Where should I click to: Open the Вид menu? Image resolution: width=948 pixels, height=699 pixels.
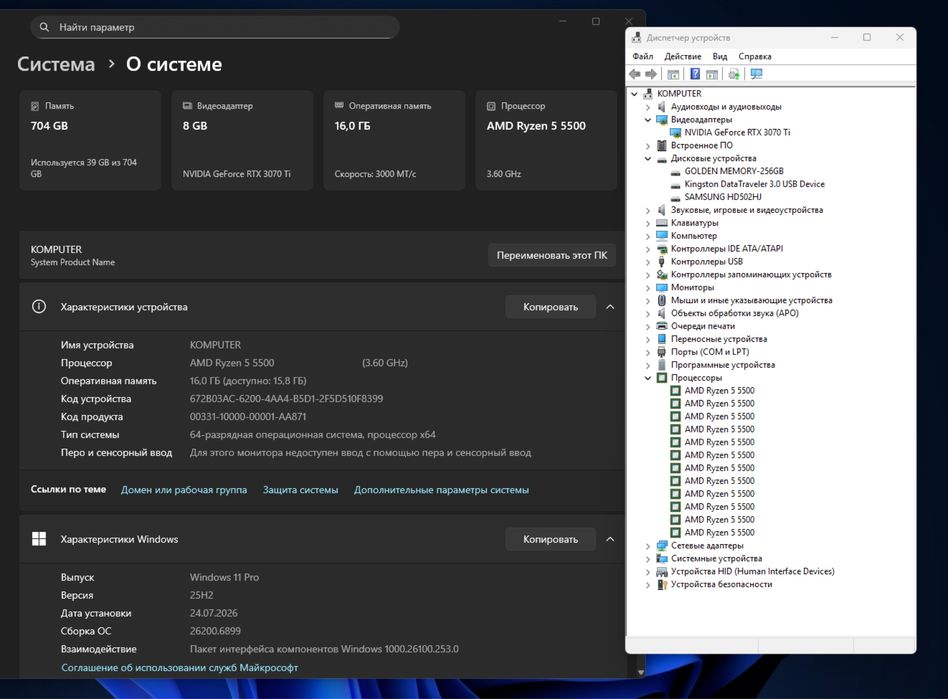click(x=719, y=56)
